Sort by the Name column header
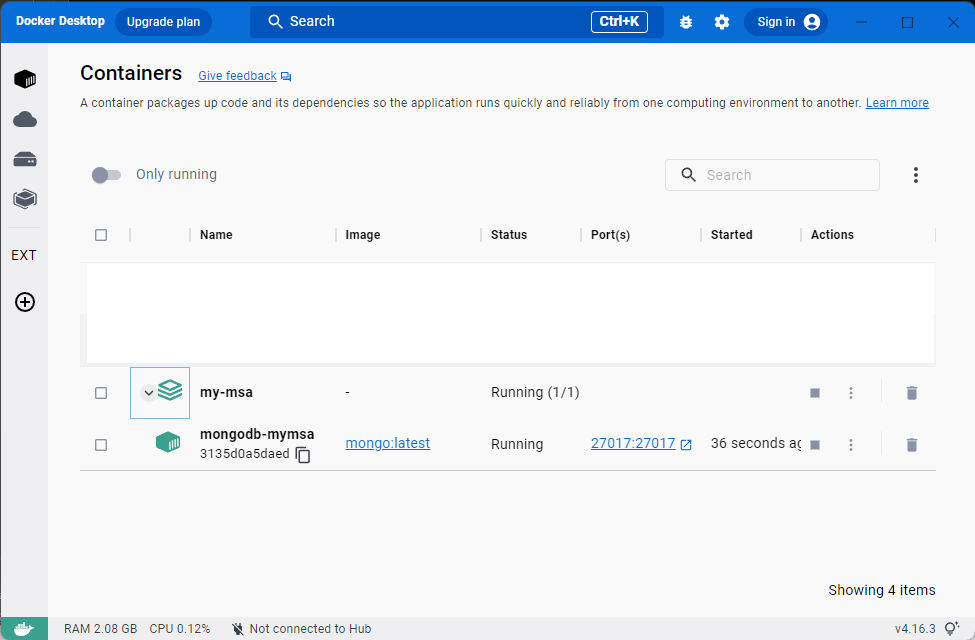Screen dimensions: 975x640 [x=216, y=235]
